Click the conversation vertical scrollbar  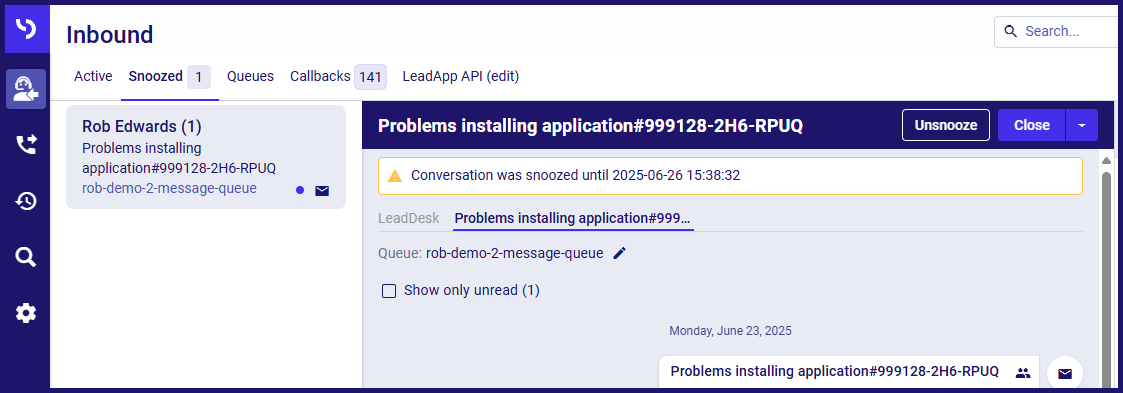coord(1107,272)
